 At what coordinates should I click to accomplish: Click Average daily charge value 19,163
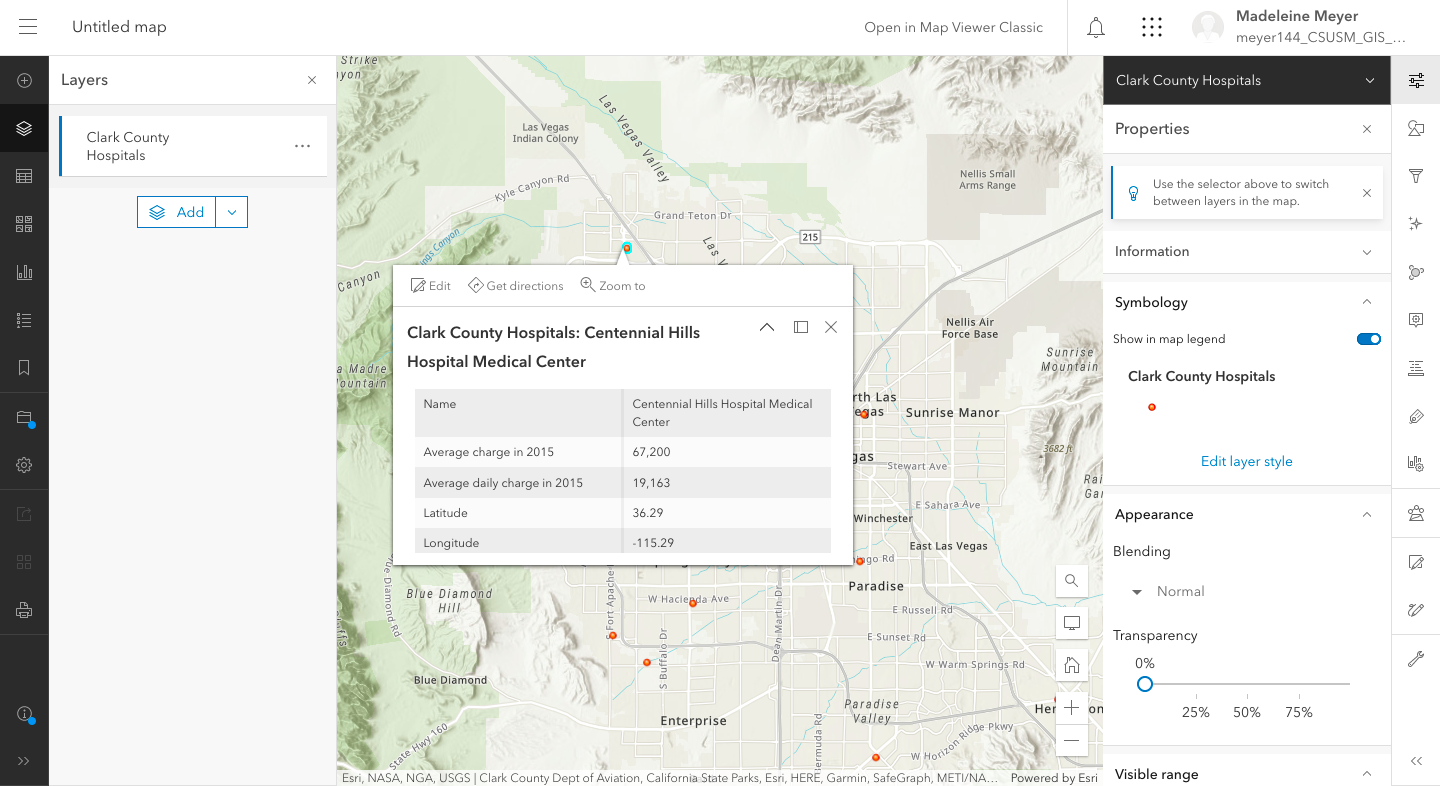(652, 483)
